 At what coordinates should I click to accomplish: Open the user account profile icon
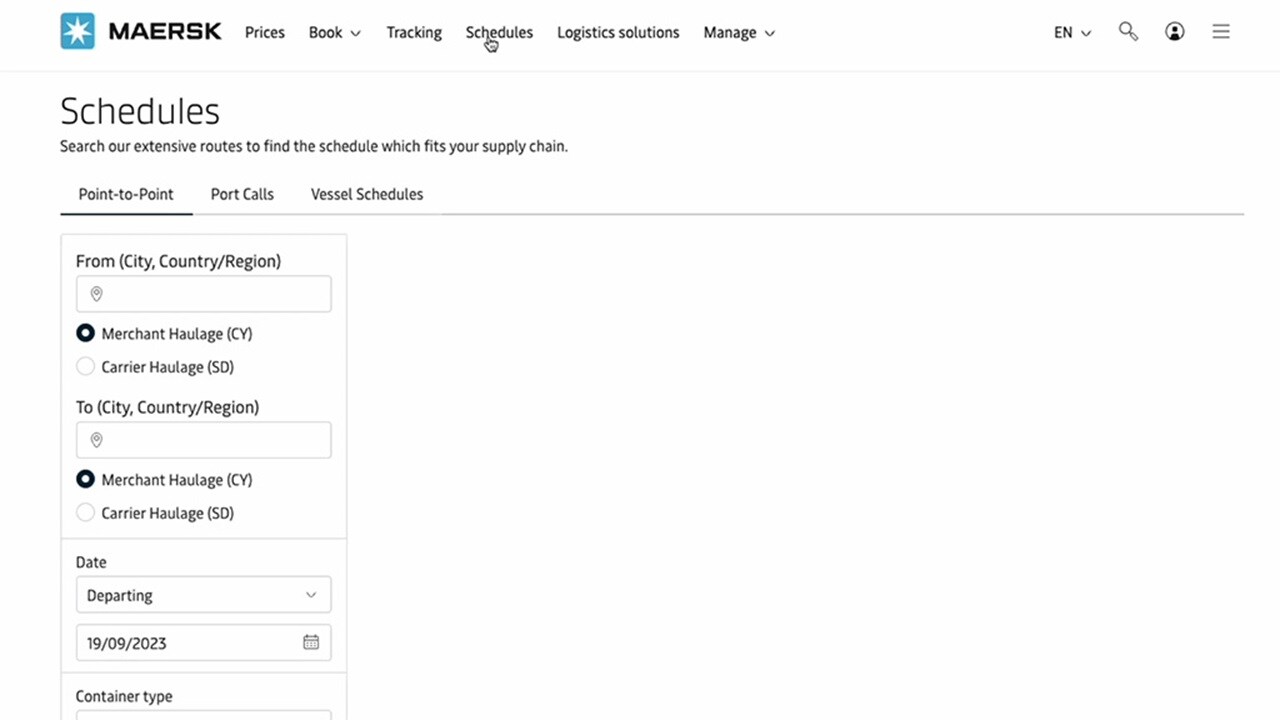pyautogui.click(x=1175, y=31)
